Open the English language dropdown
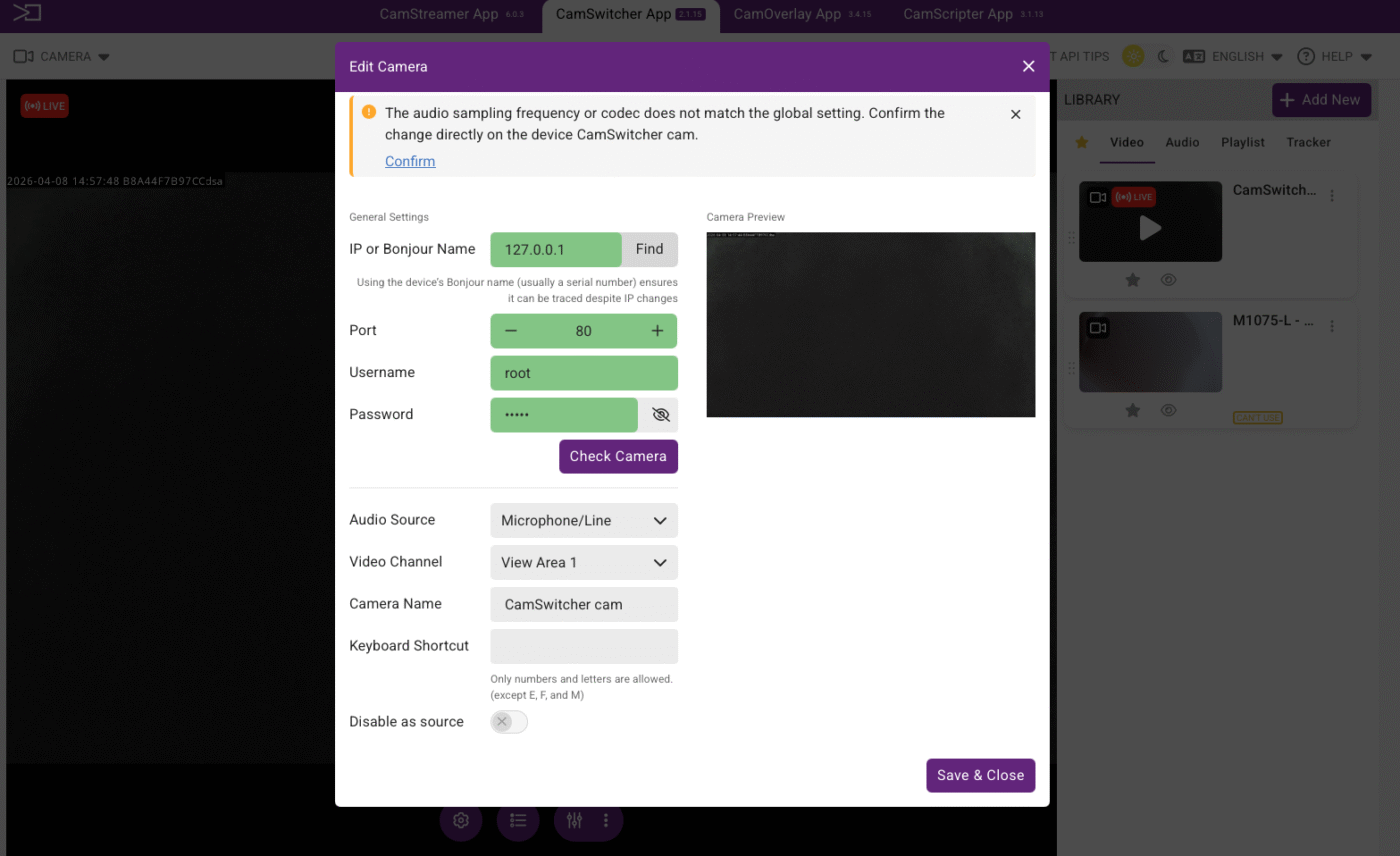 tap(1234, 57)
